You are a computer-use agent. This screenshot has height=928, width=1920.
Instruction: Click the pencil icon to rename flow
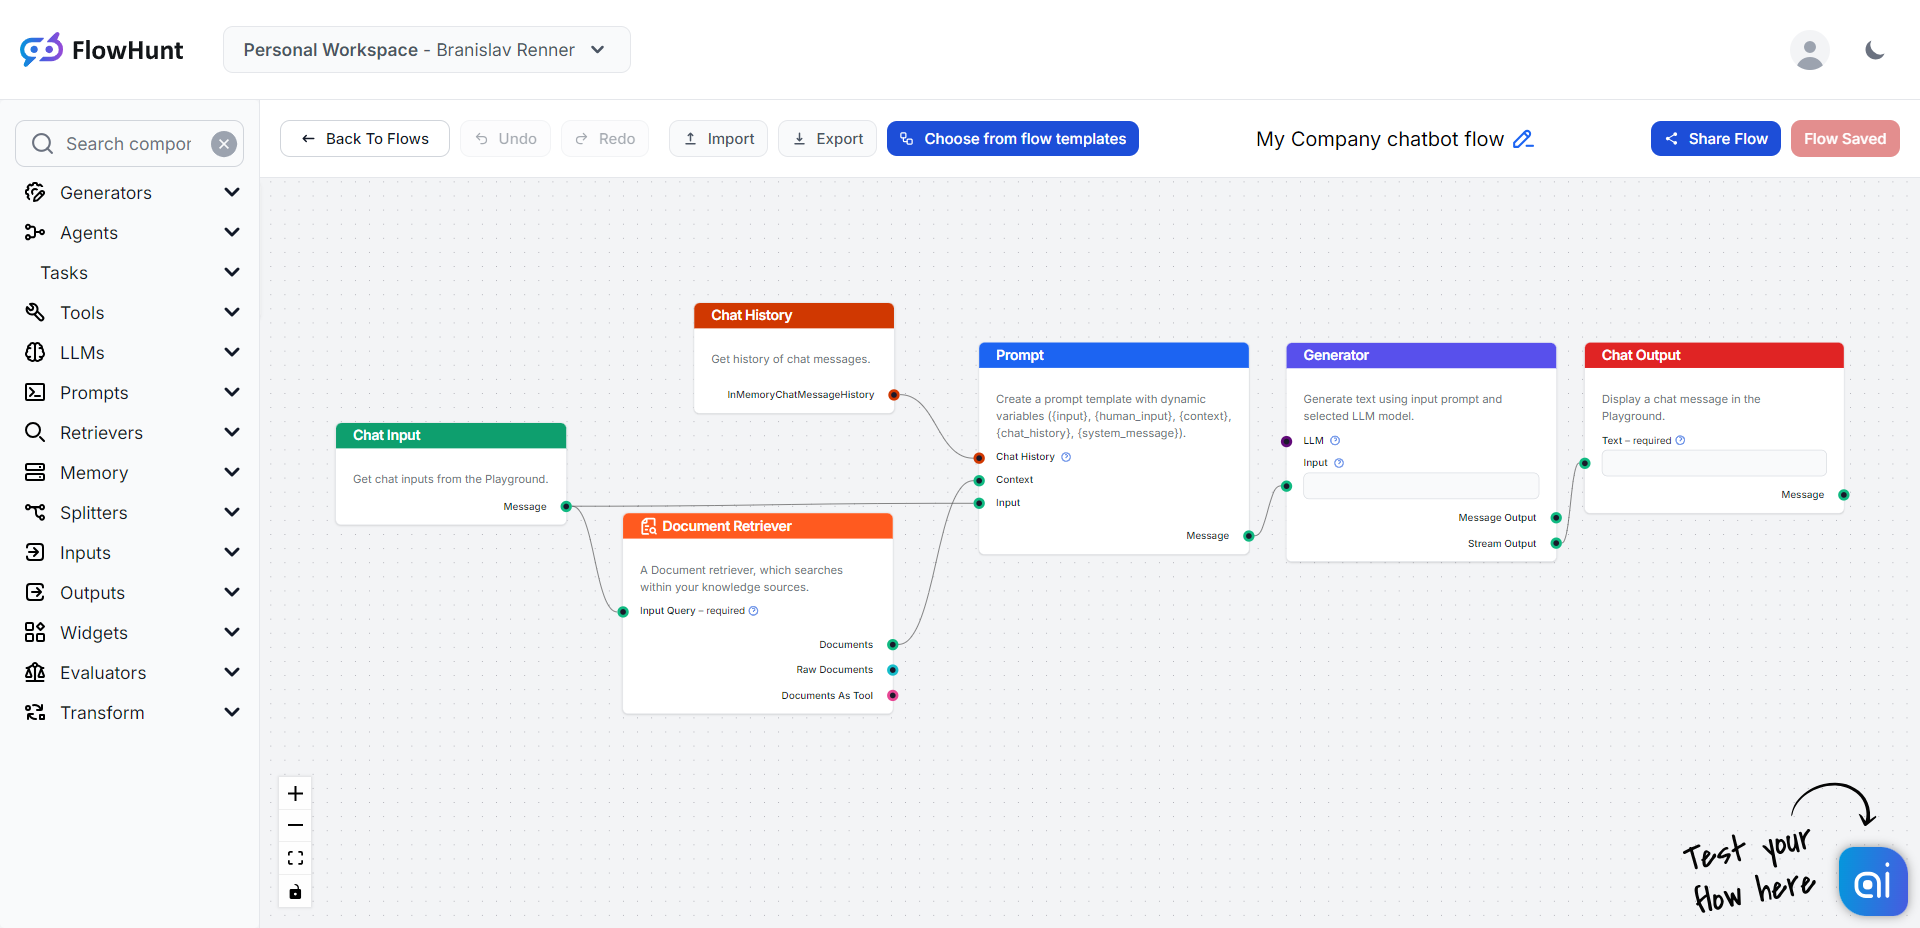[x=1523, y=139]
